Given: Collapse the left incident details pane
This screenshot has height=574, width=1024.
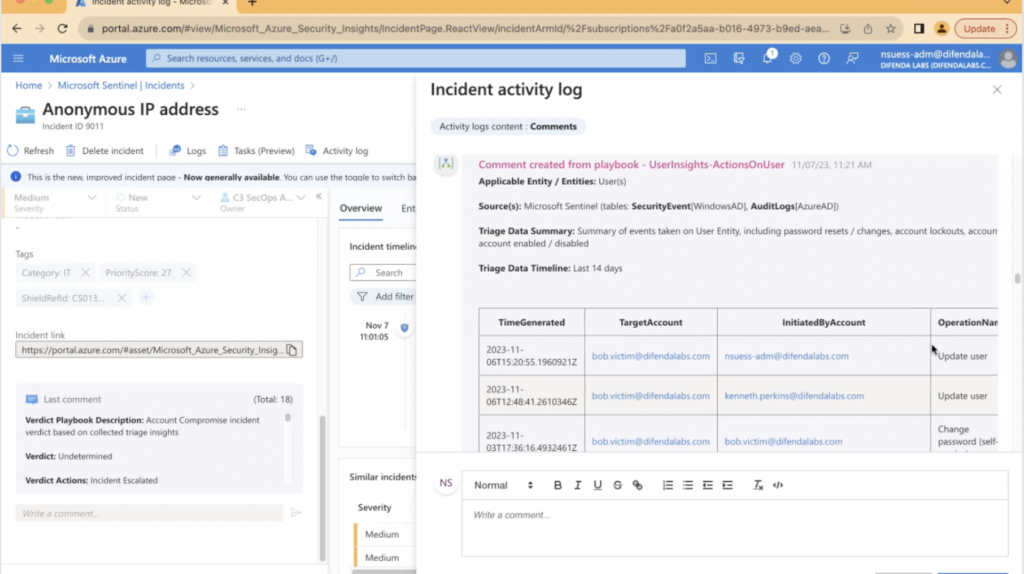Looking at the screenshot, I should coord(319,197).
